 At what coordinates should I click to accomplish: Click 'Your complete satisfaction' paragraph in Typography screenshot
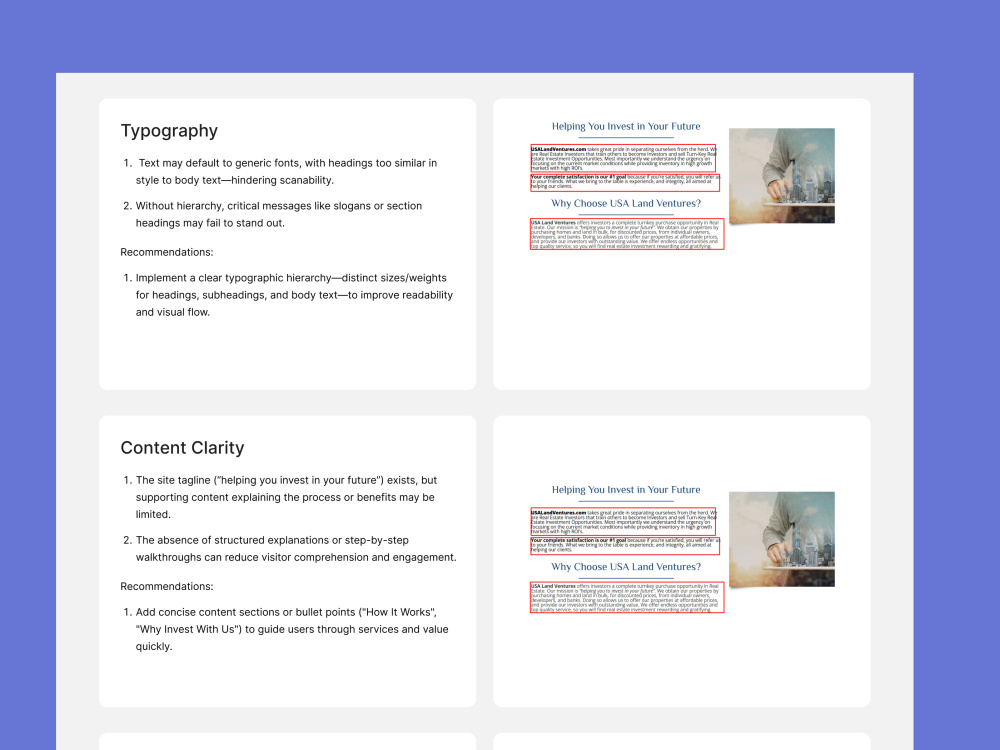click(625, 182)
